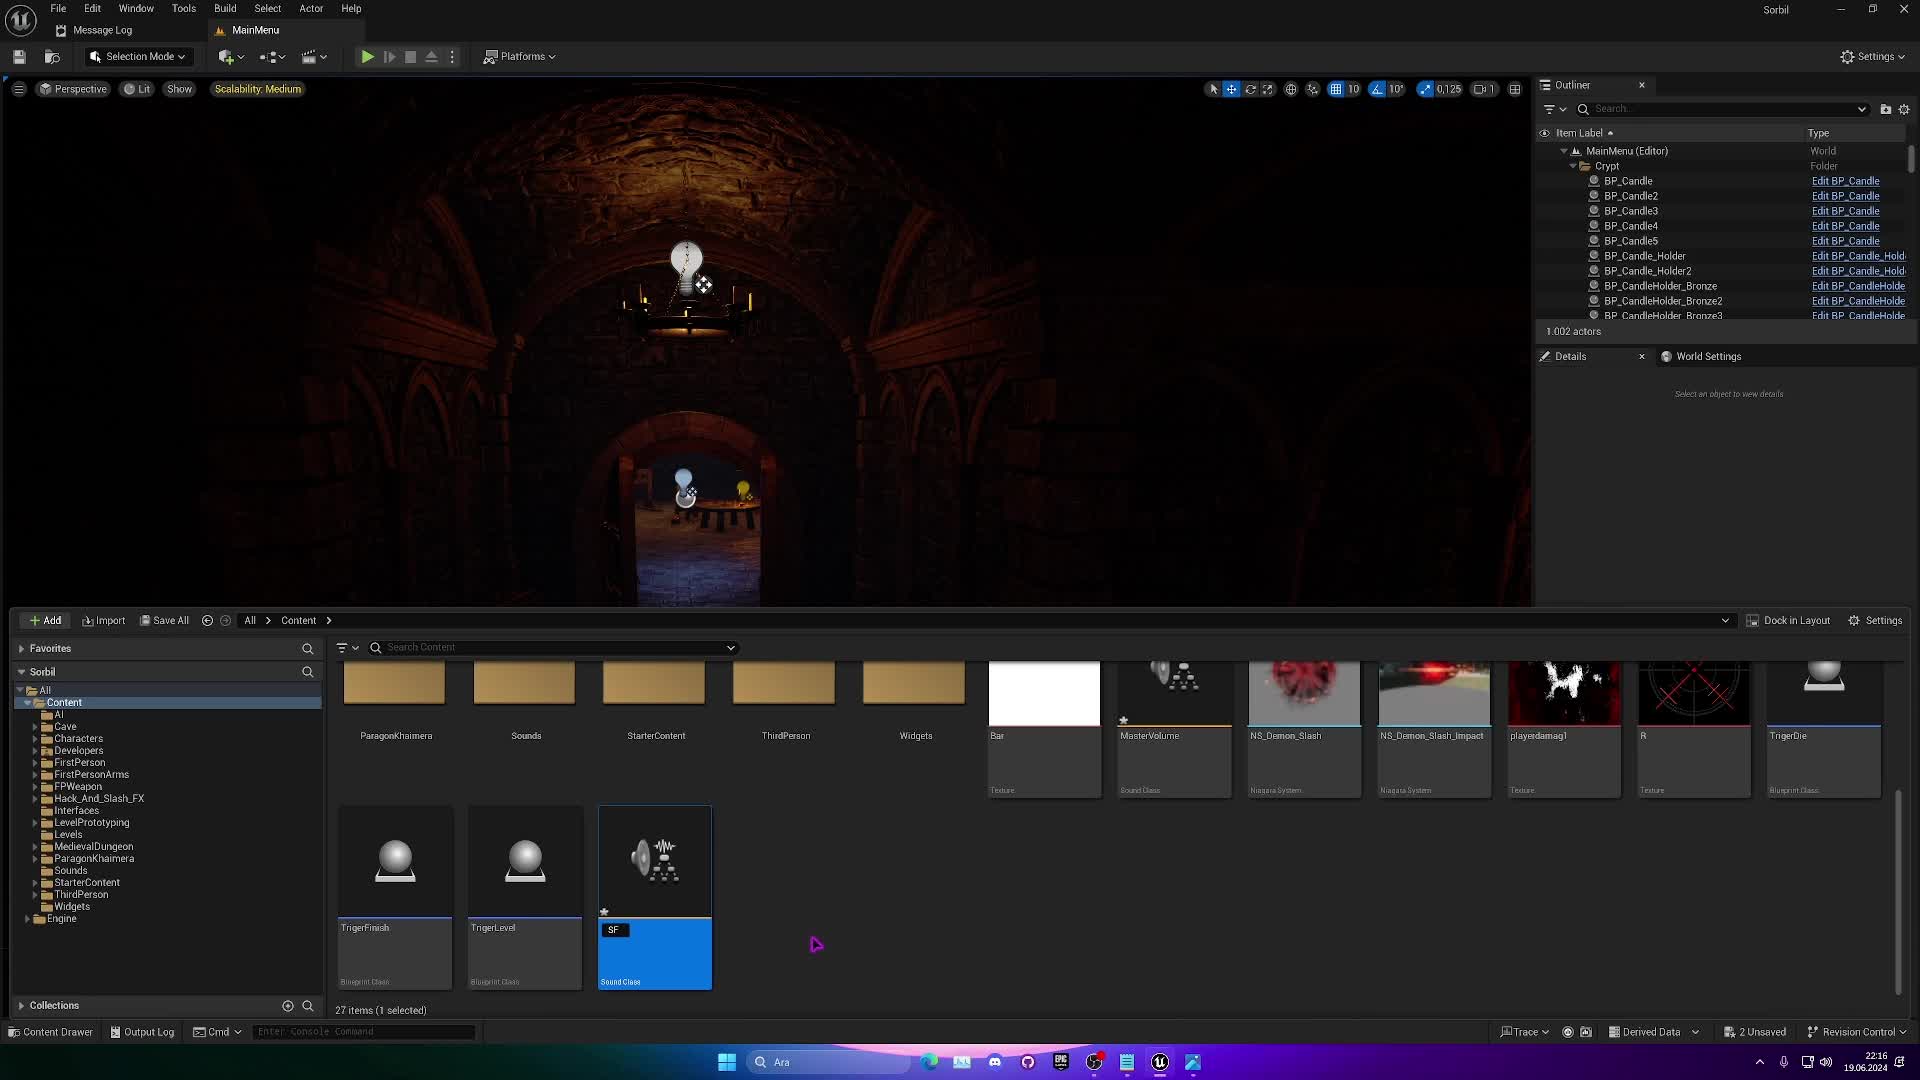Open the Build menu

[225, 8]
